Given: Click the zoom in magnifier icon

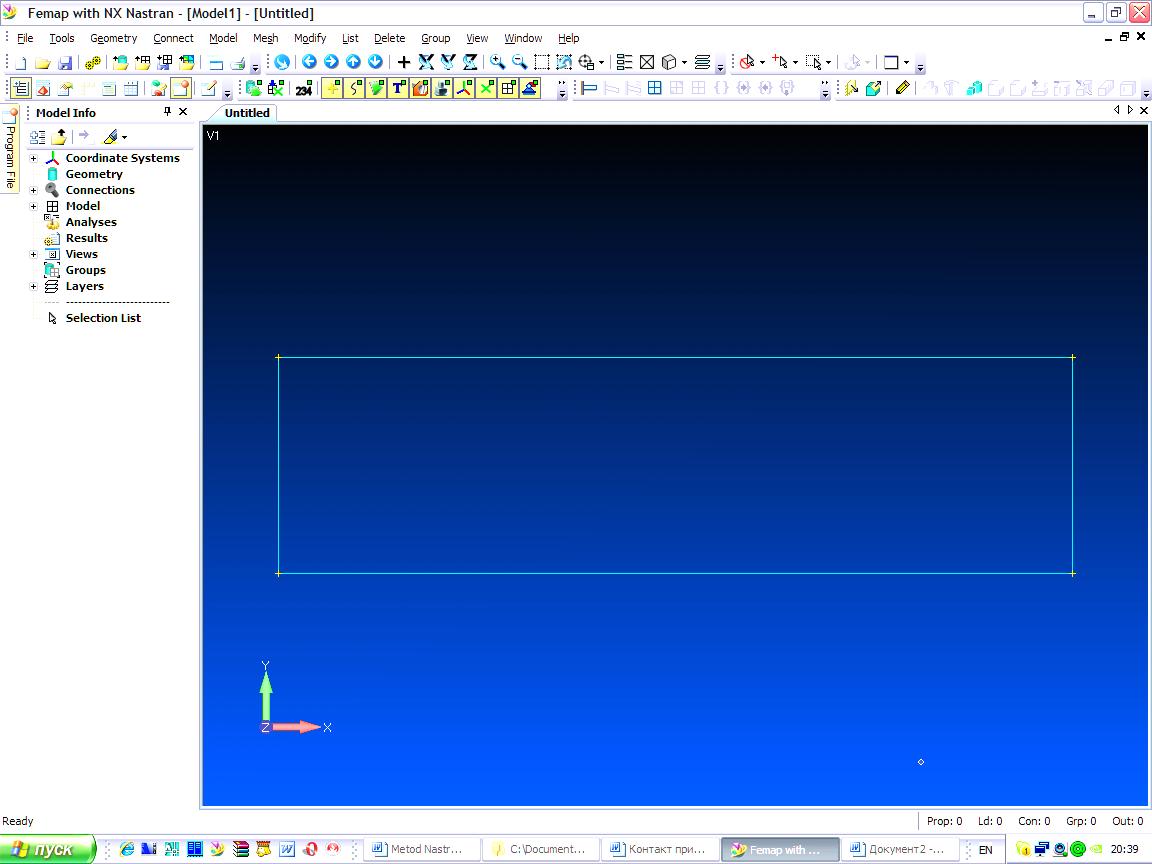Looking at the screenshot, I should point(497,62).
